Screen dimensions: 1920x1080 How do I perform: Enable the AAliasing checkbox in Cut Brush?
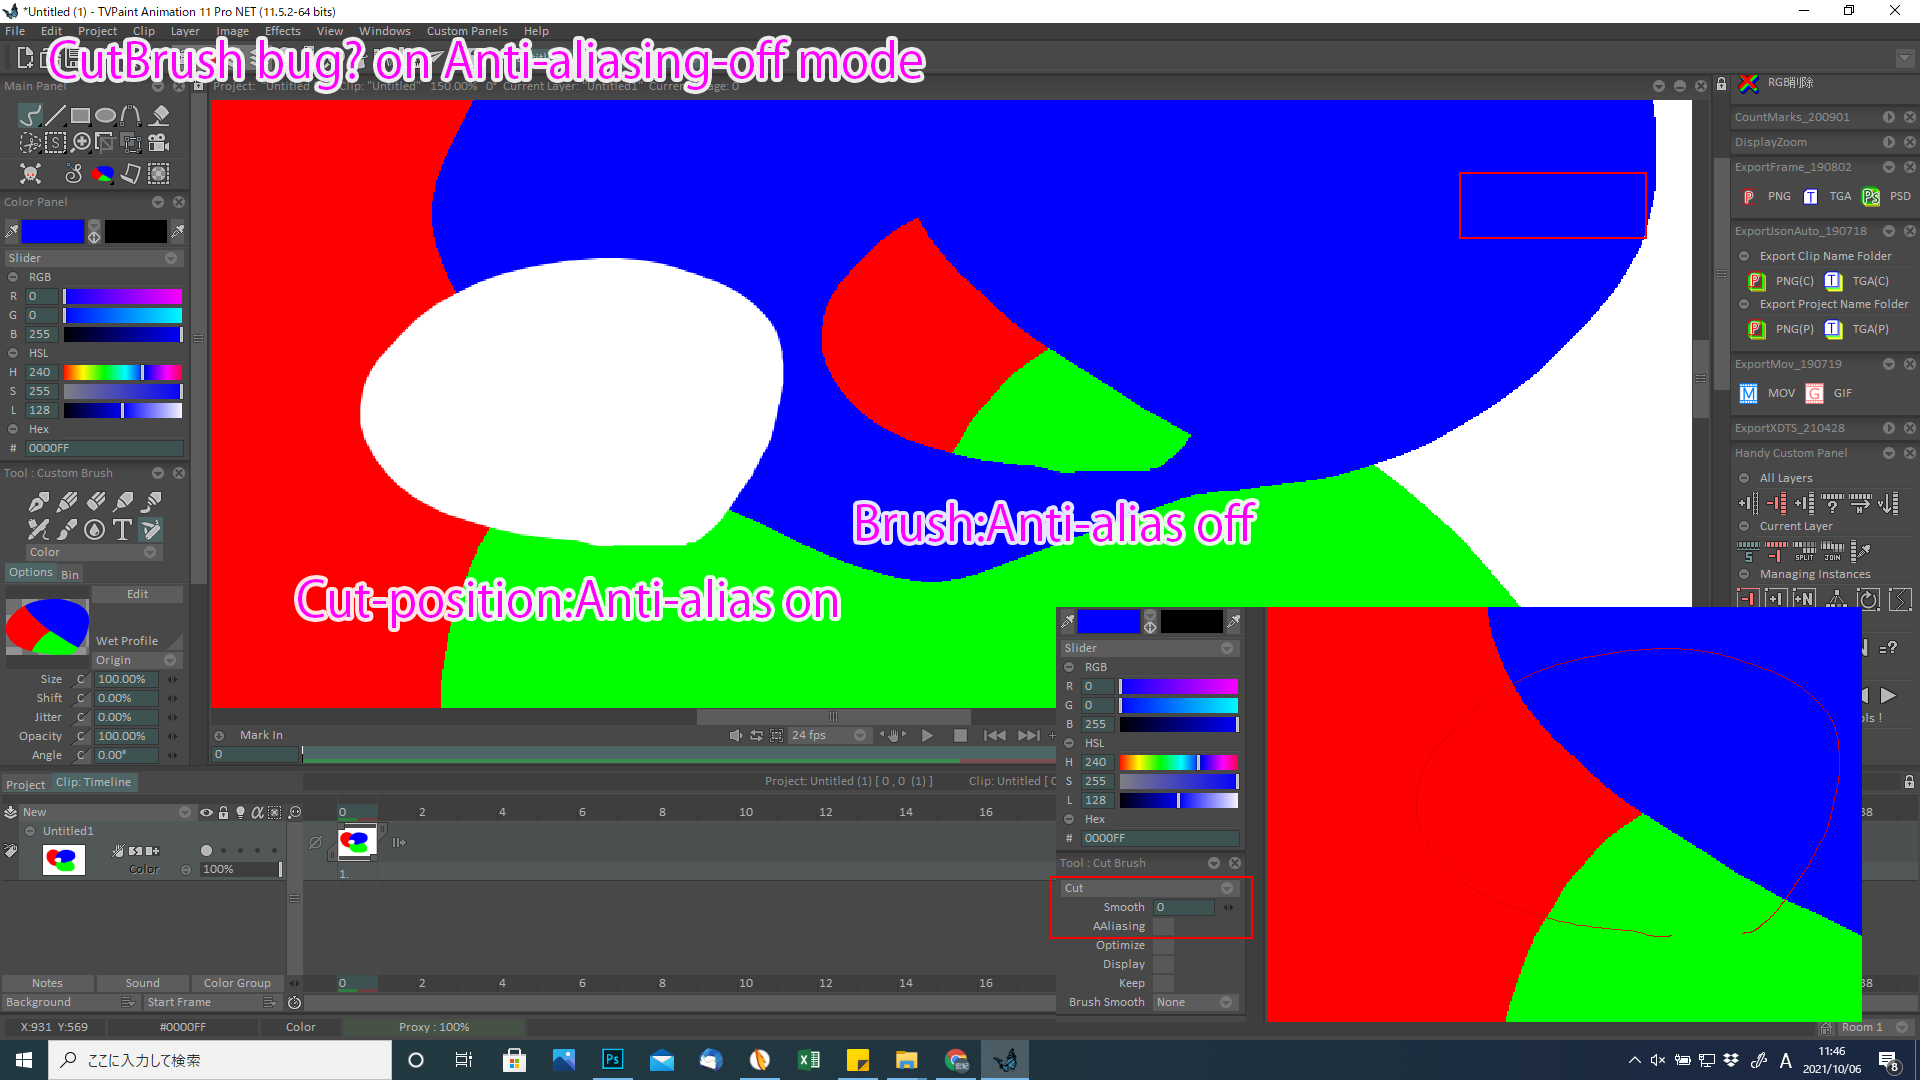[x=1163, y=926]
